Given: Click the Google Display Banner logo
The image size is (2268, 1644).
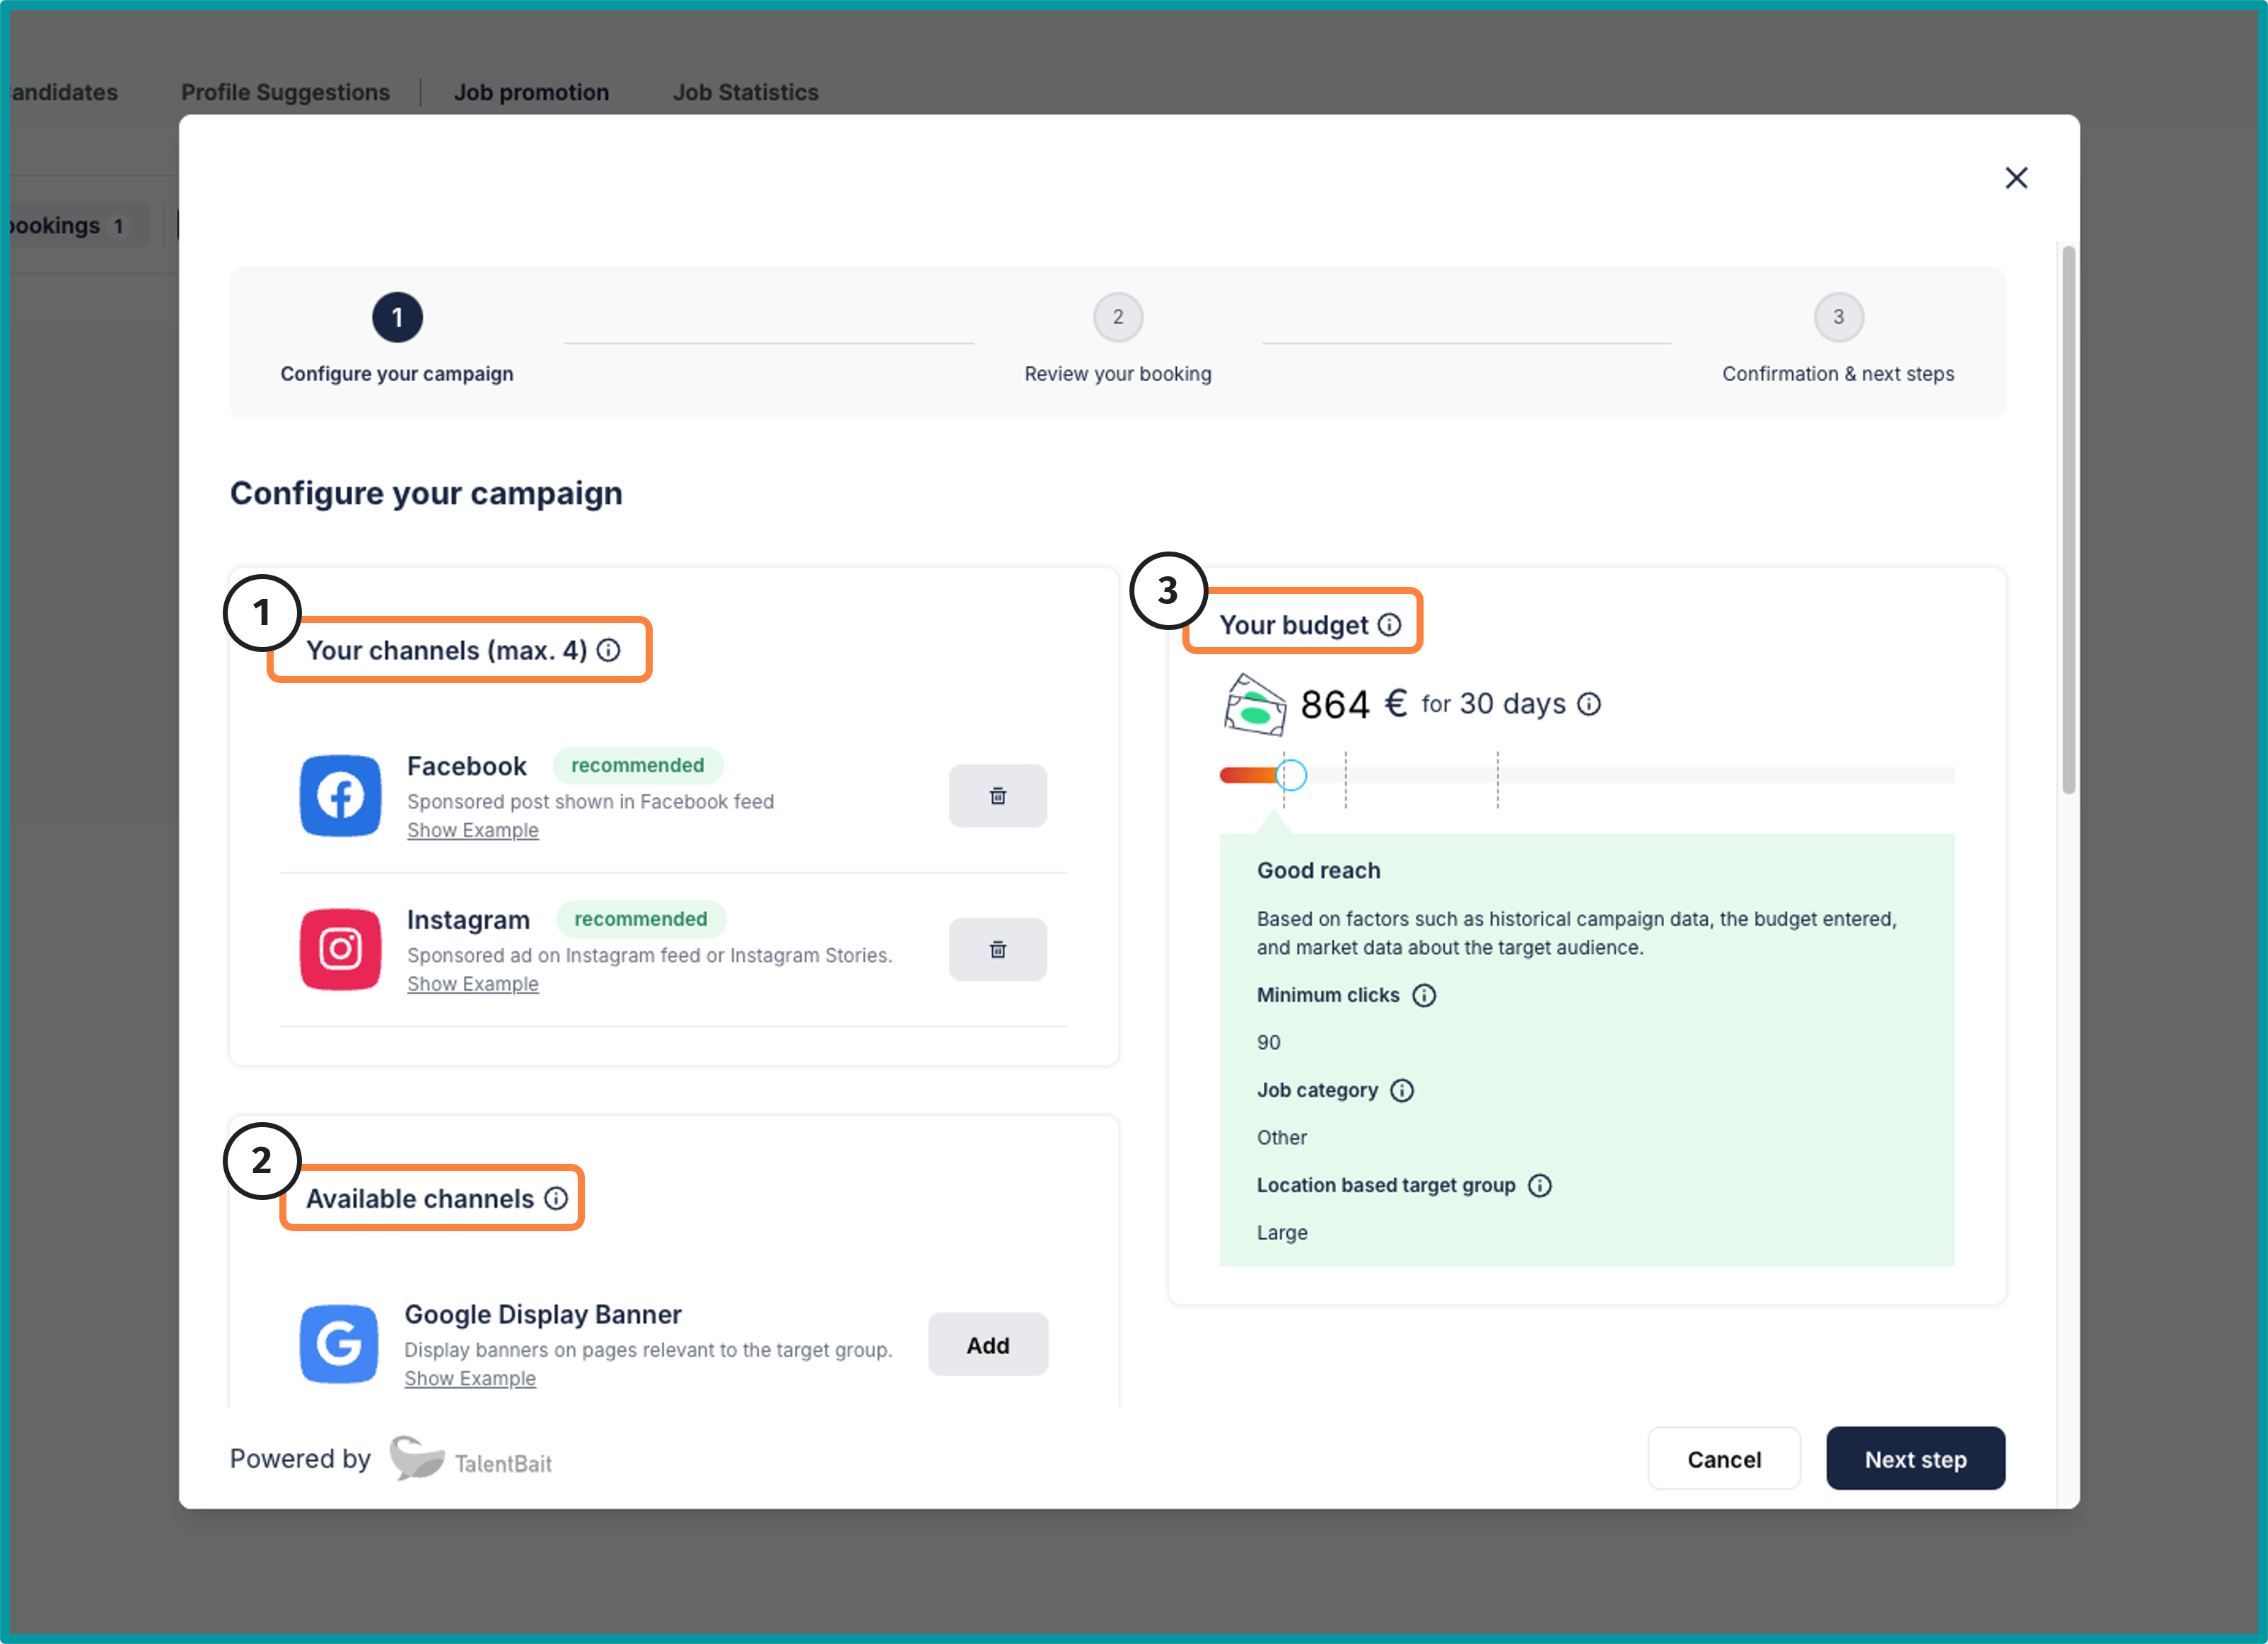Looking at the screenshot, I should click(339, 1343).
